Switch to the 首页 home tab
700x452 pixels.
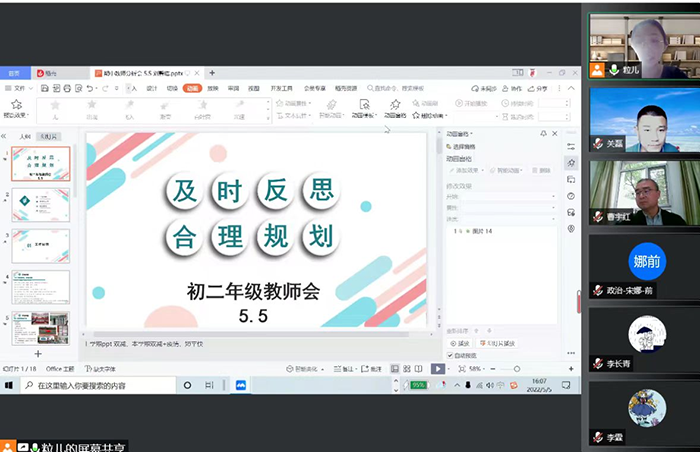[x=15, y=73]
